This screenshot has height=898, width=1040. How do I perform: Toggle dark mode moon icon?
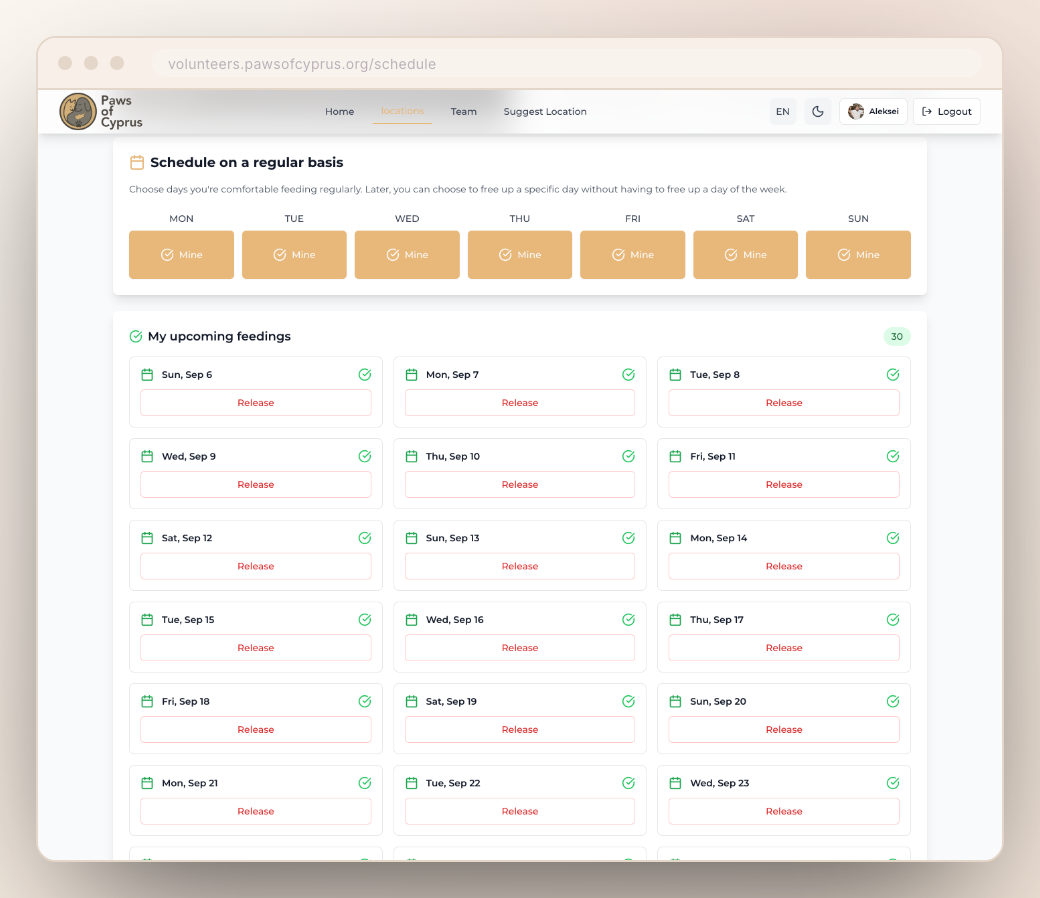coord(818,111)
